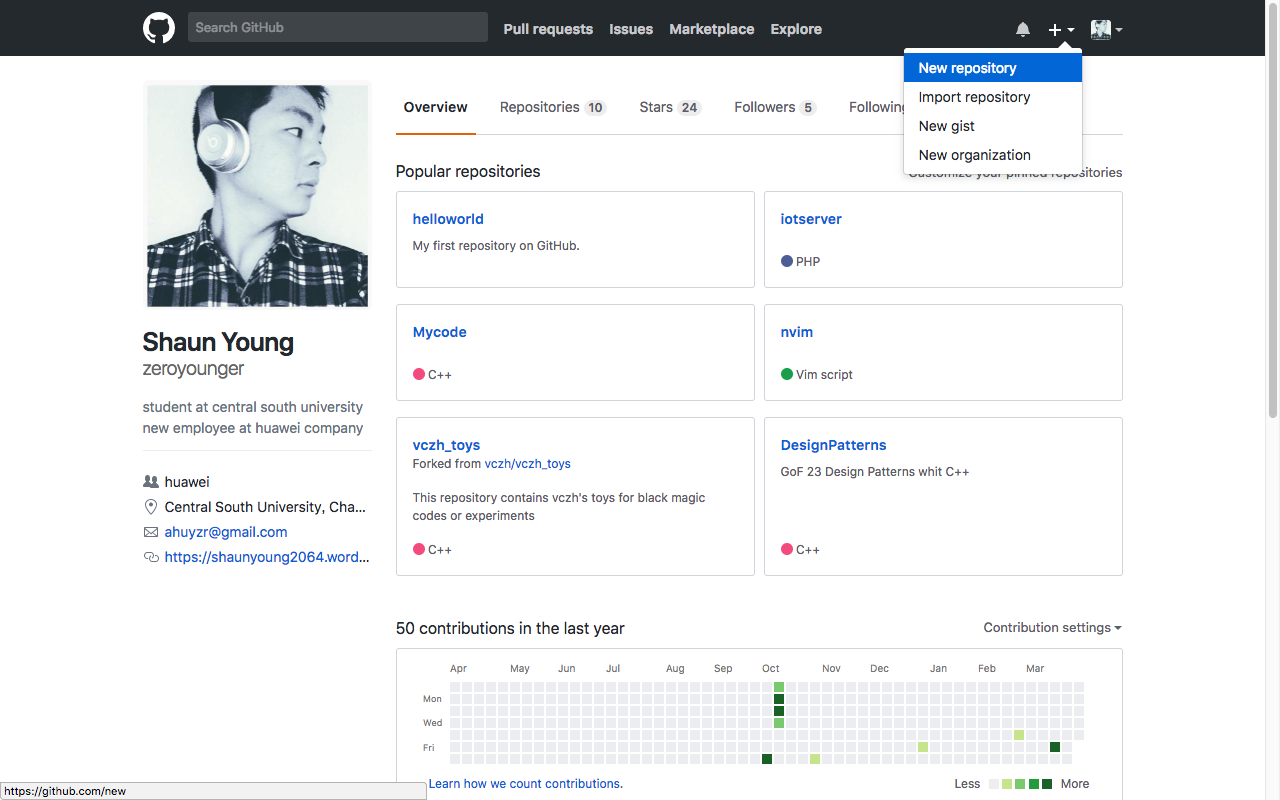
Task: Click the envelope email icon
Action: point(151,532)
